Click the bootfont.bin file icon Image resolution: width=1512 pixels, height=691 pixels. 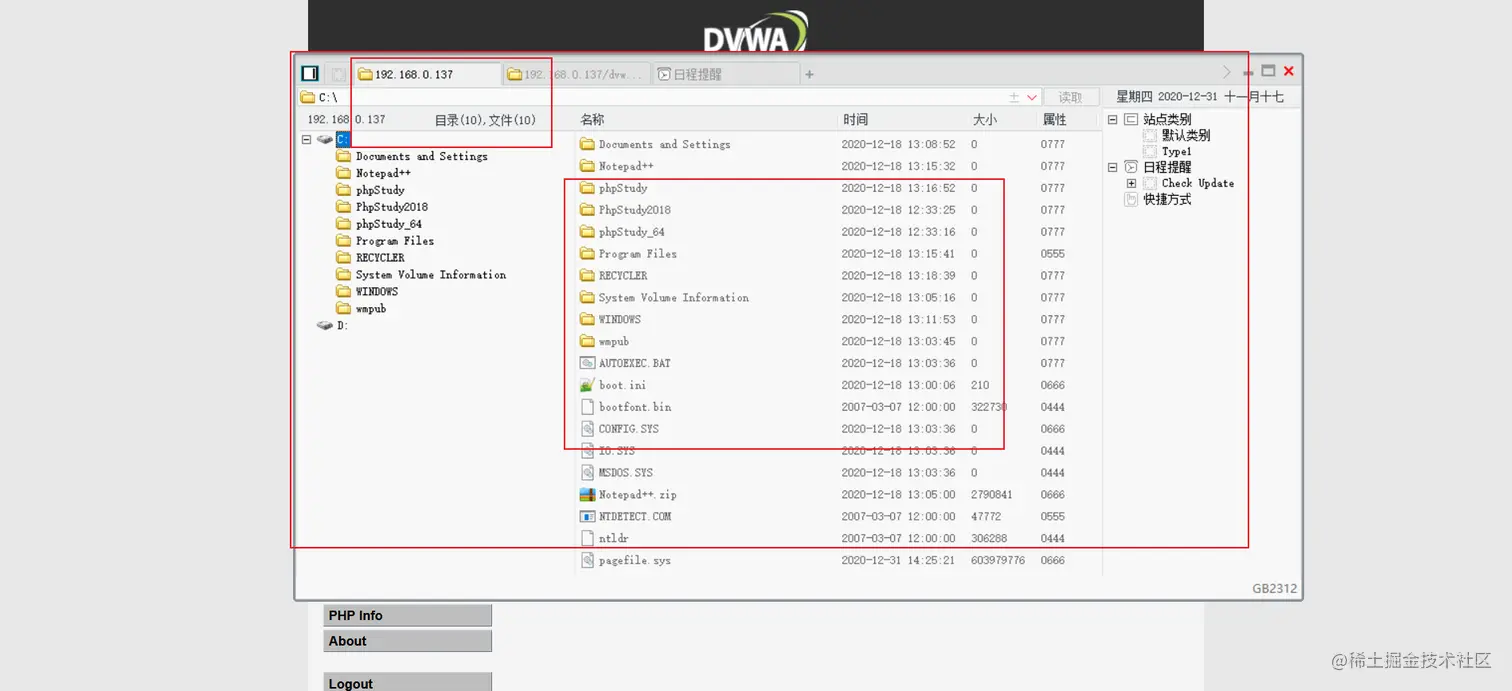tap(588, 407)
